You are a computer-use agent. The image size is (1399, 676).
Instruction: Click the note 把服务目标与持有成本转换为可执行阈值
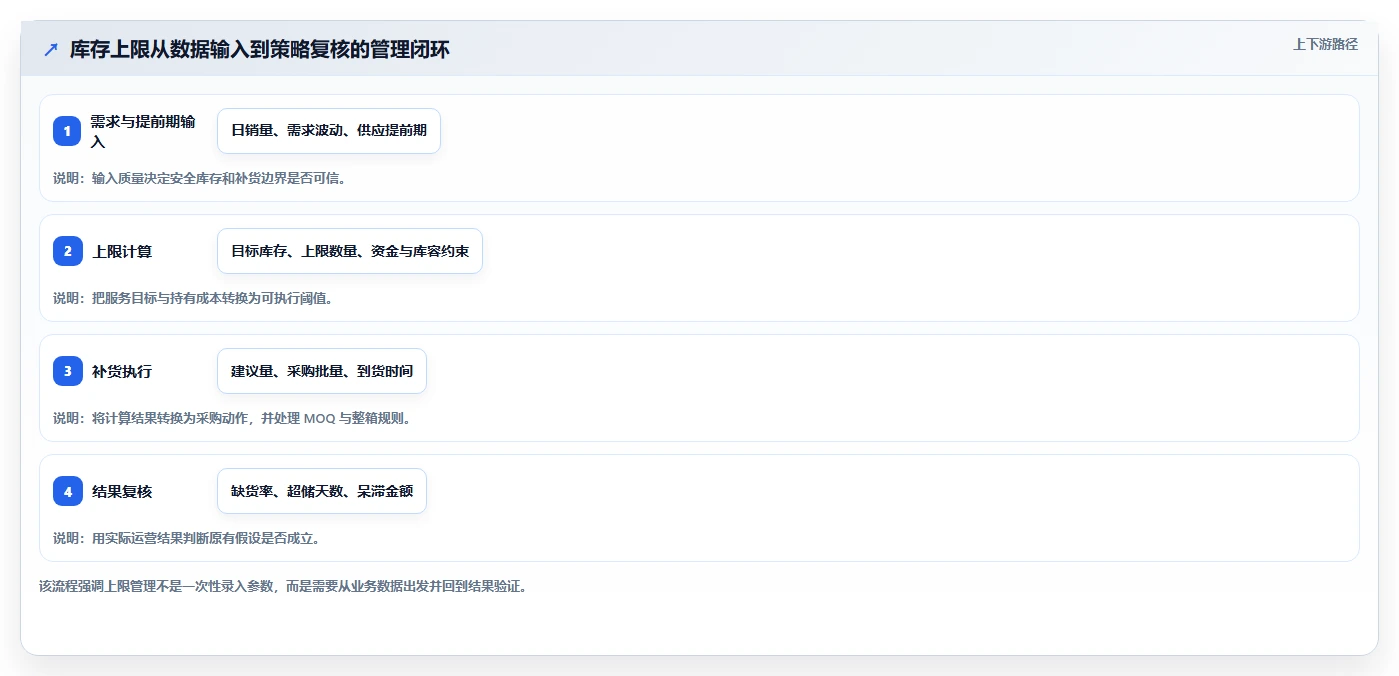click(193, 298)
